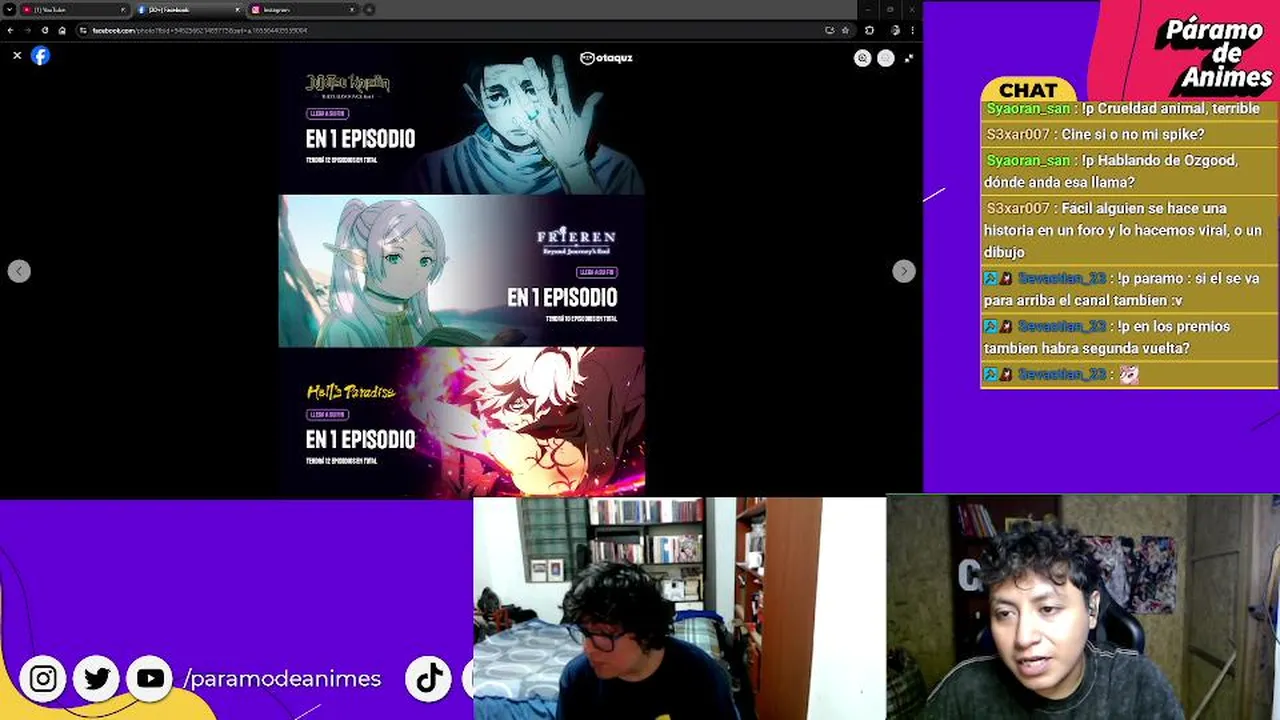This screenshot has width=1280, height=720.
Task: Click the Hell's Paradise banner
Action: (x=461, y=421)
